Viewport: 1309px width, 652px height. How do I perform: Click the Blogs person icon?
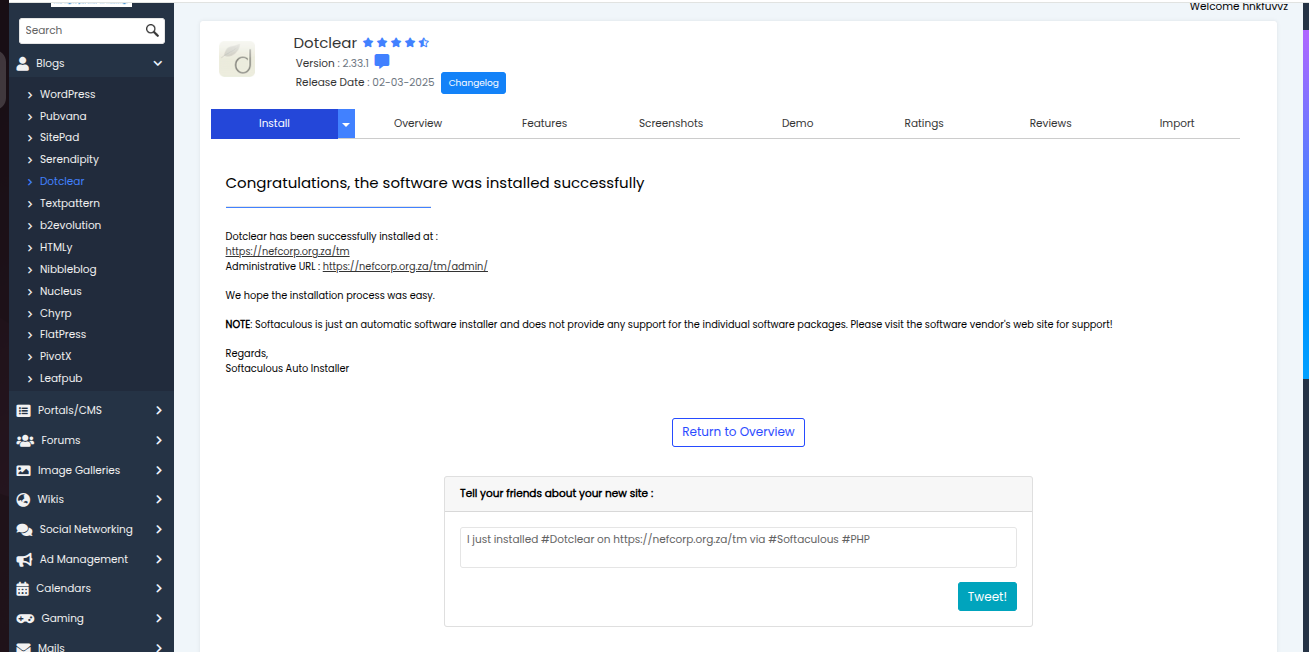[x=23, y=63]
